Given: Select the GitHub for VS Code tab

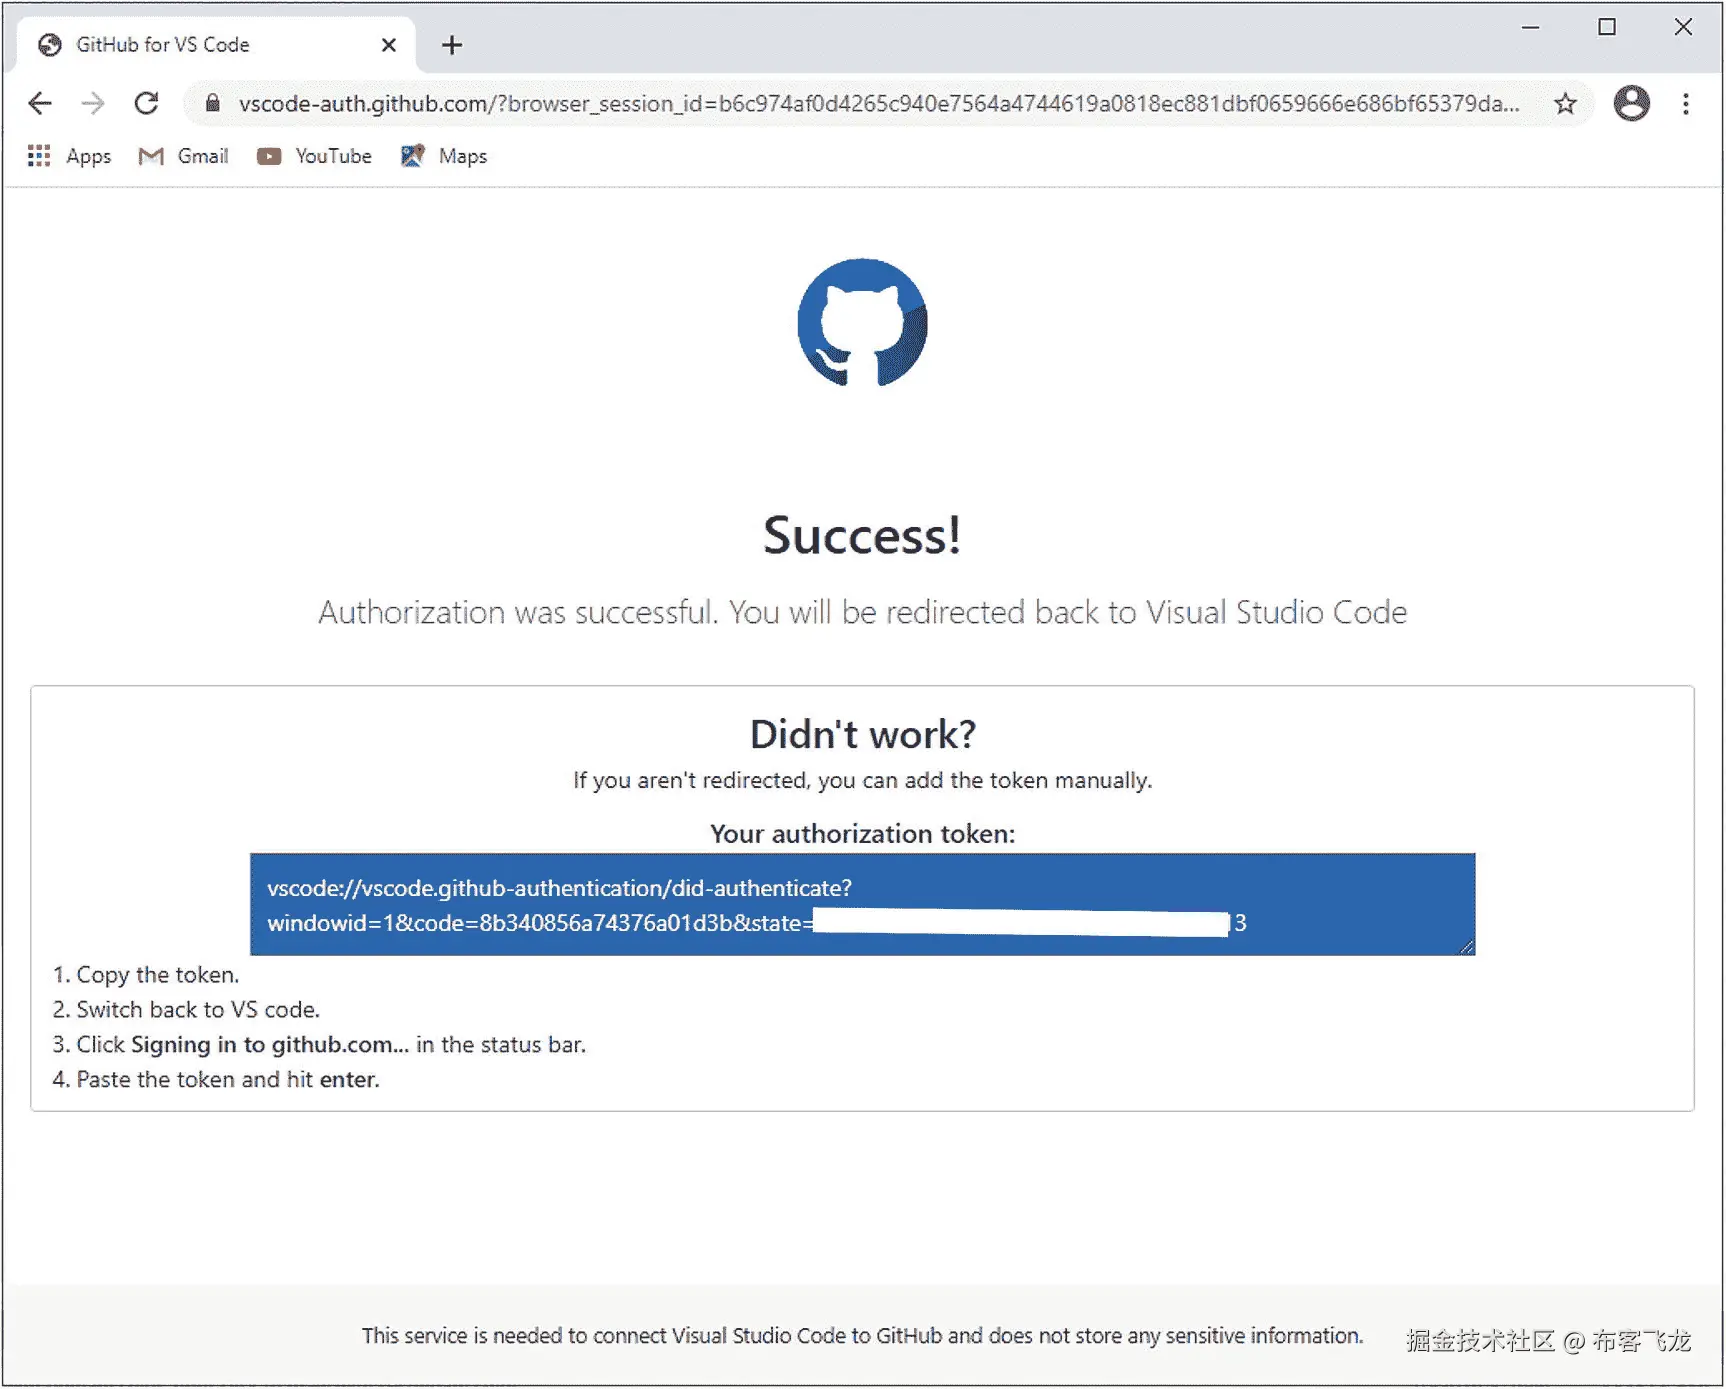Looking at the screenshot, I should click(216, 45).
